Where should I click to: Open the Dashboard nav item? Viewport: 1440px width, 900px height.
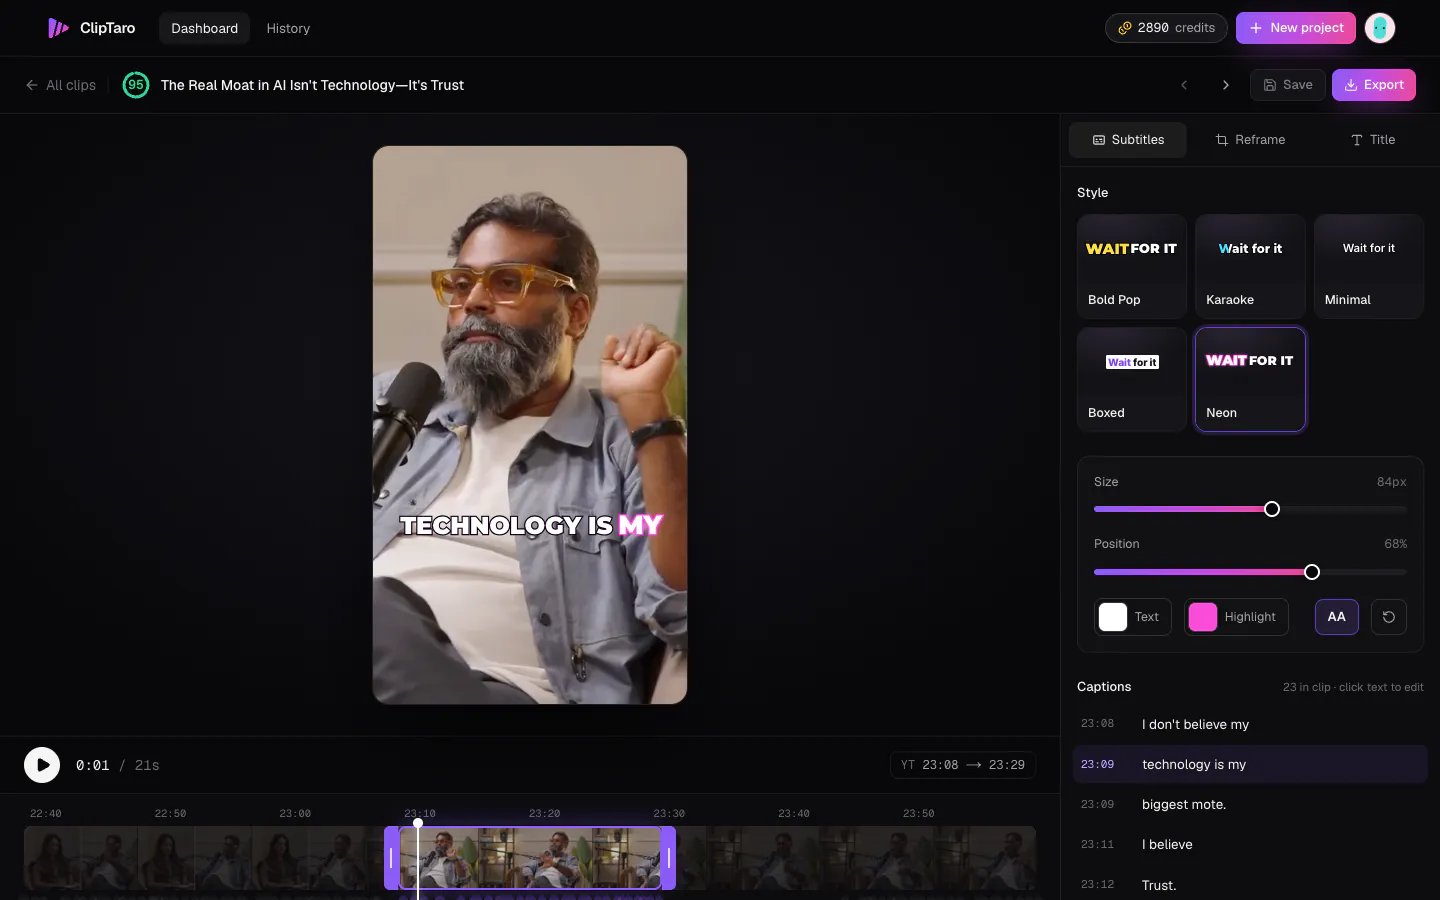pos(204,28)
